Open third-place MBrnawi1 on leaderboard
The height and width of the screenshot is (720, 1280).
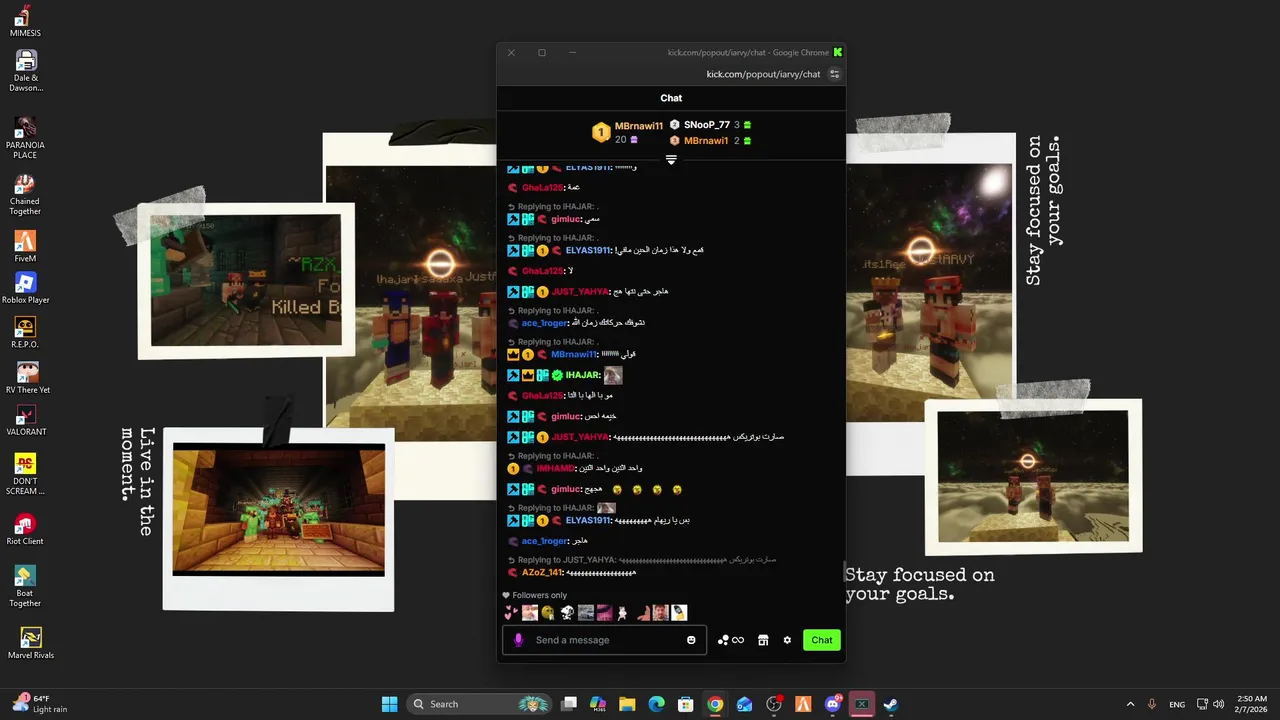point(706,141)
